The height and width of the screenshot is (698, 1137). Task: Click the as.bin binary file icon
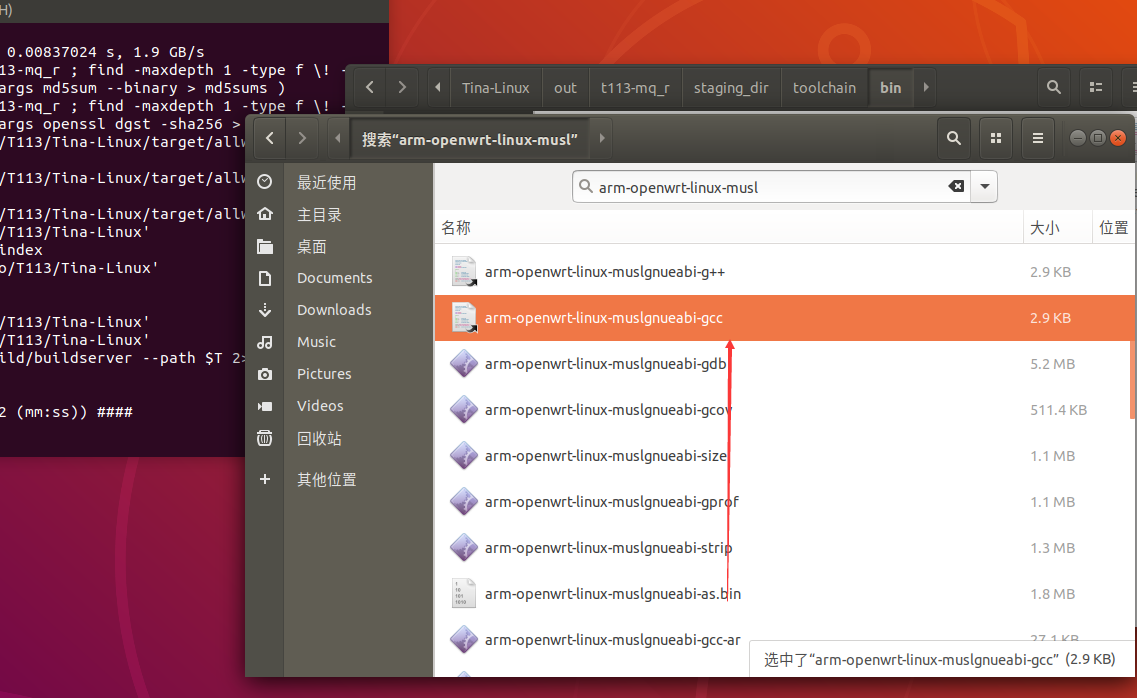point(464,594)
